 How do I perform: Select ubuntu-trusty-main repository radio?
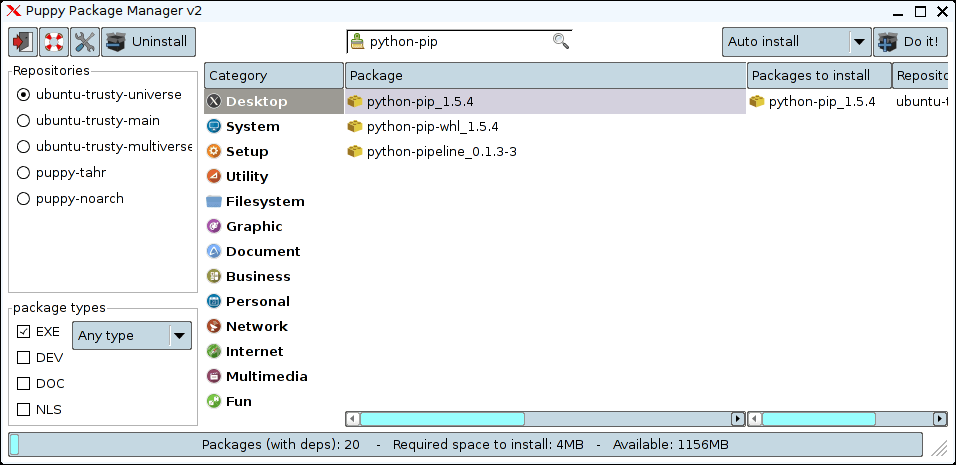pyautogui.click(x=24, y=120)
